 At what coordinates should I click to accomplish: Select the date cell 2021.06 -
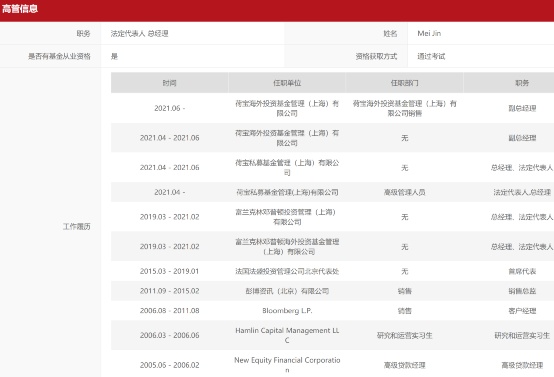pos(170,108)
